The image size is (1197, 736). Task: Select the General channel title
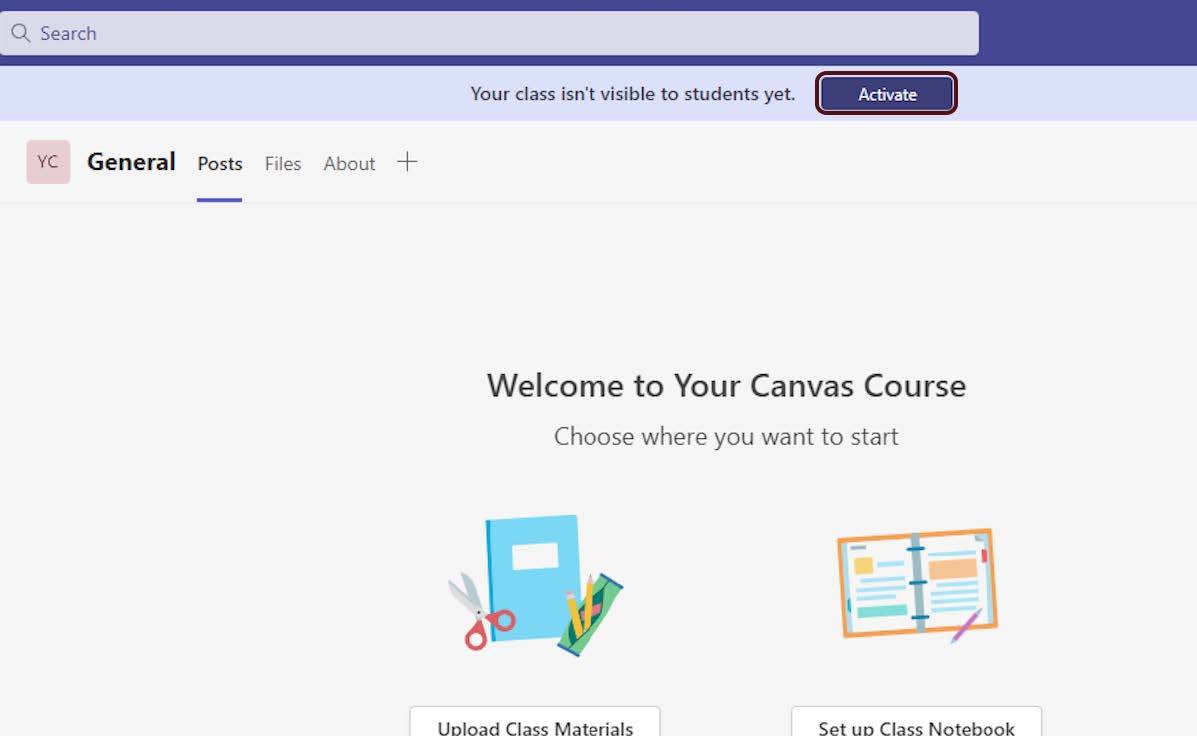[x=131, y=162]
